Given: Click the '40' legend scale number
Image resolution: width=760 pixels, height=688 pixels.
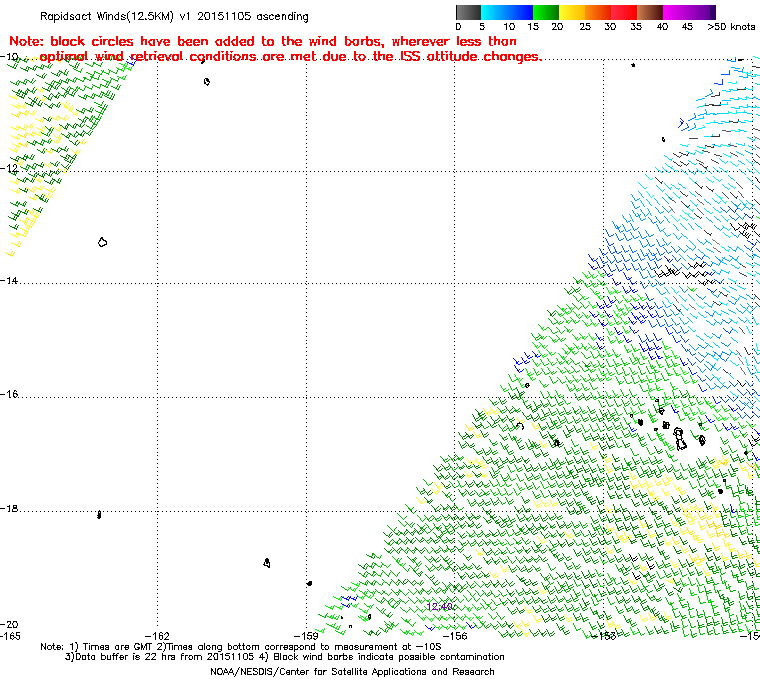Looking at the screenshot, I should (662, 27).
